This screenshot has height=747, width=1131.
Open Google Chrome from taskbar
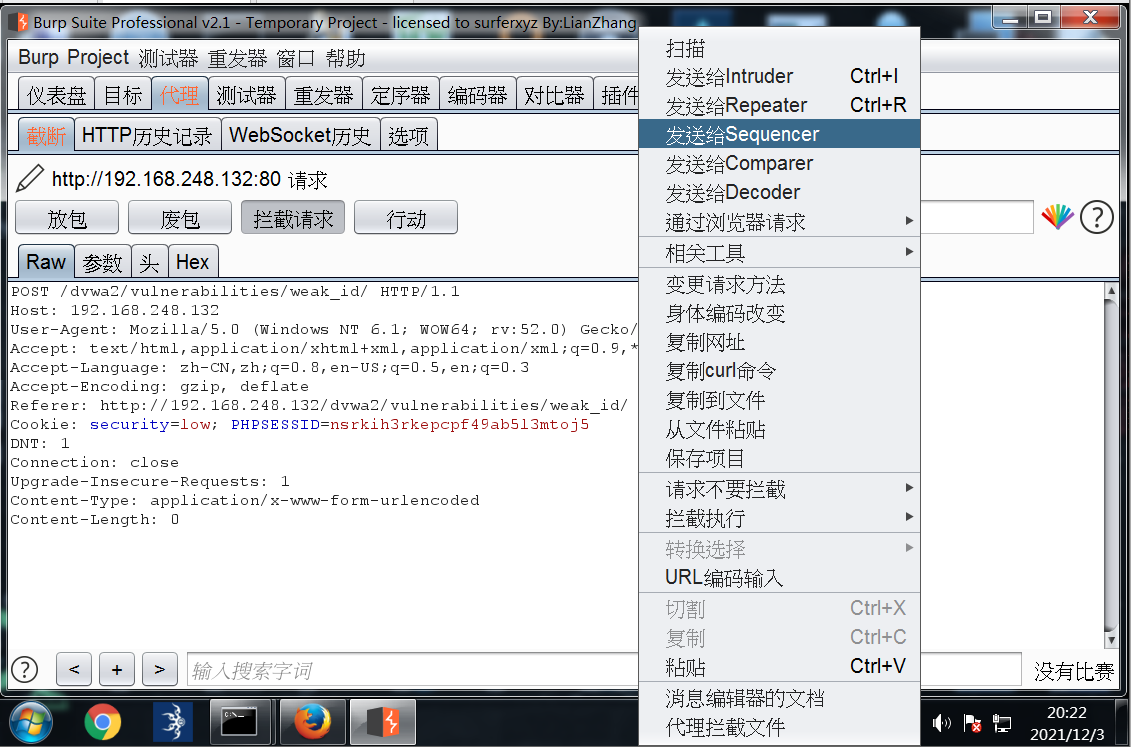coord(102,722)
